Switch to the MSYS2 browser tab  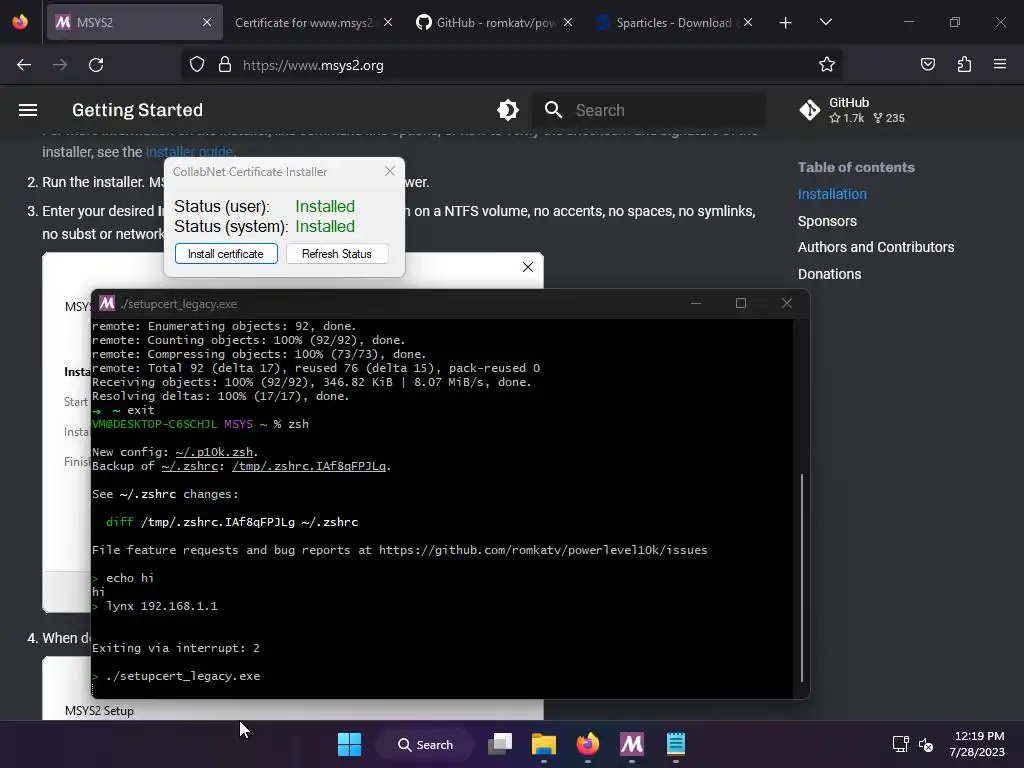[135, 22]
